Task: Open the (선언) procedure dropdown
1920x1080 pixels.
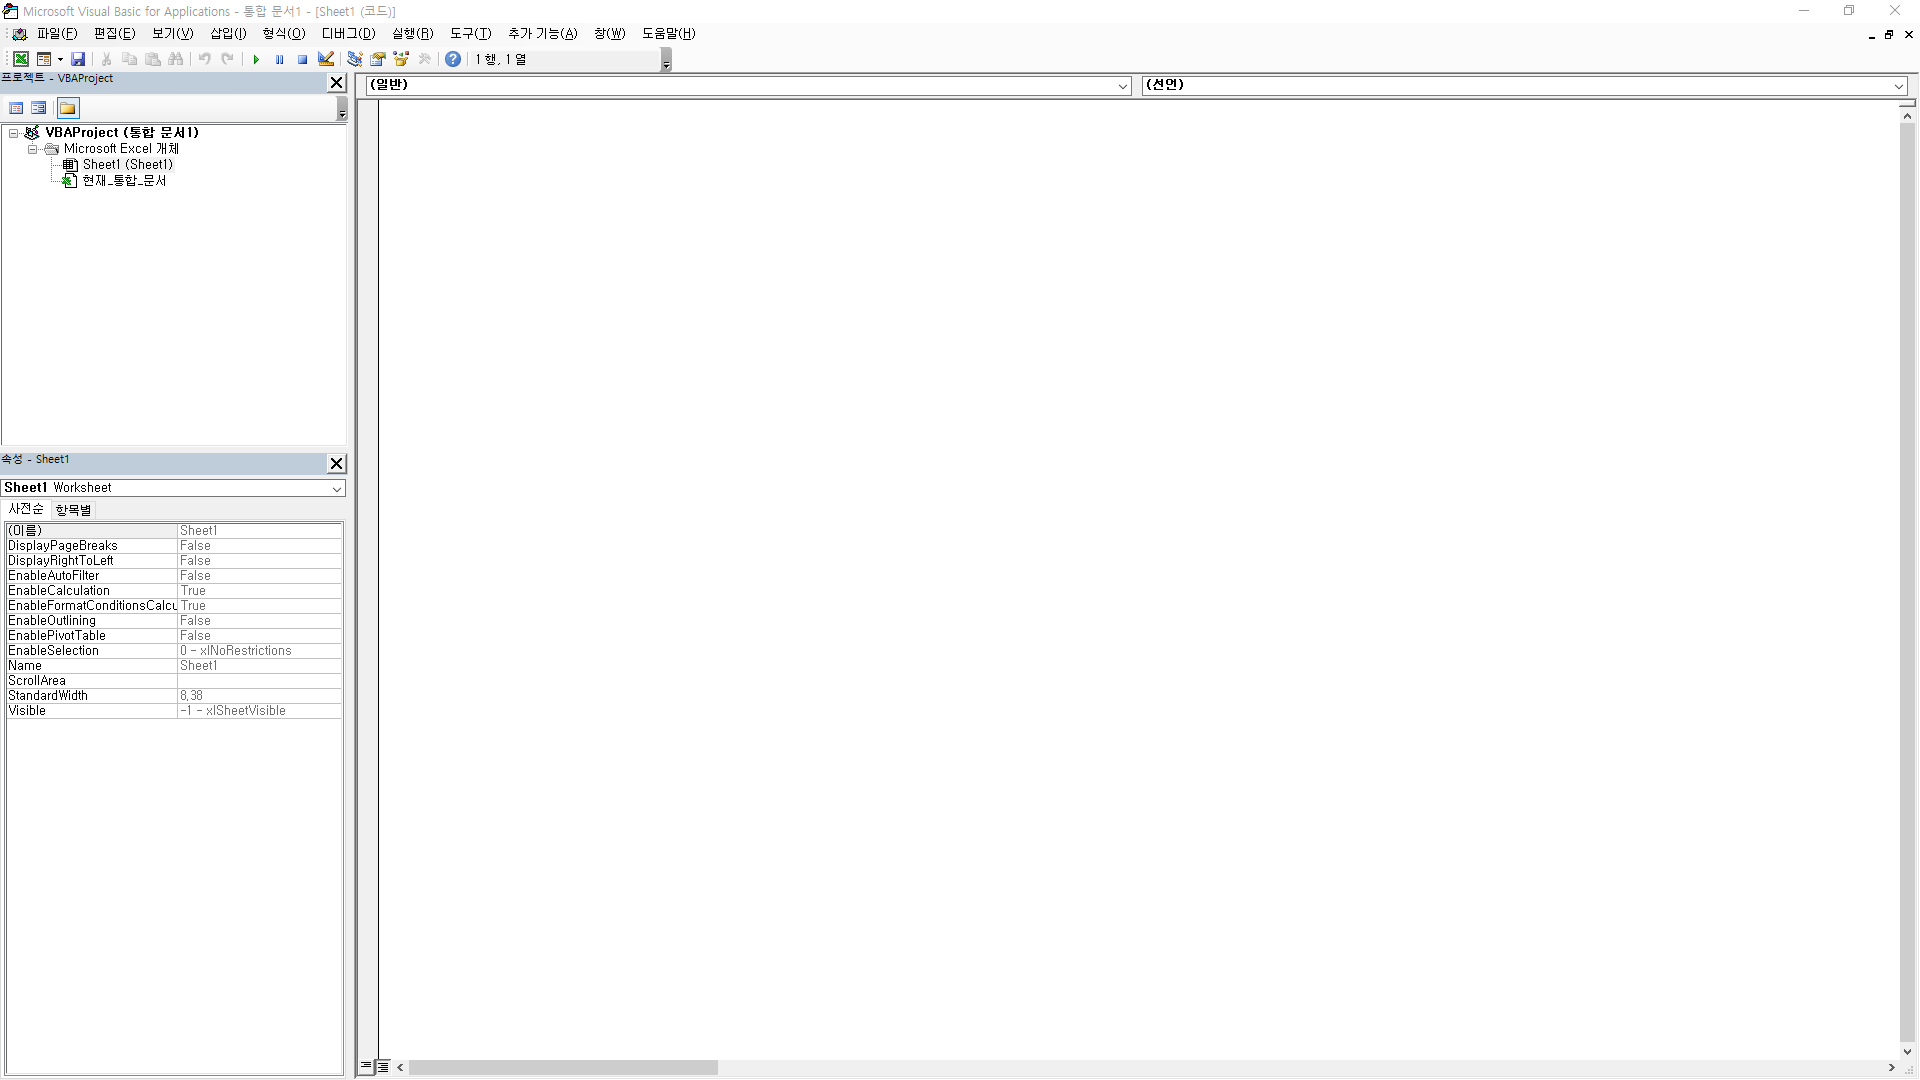Action: [x=1898, y=86]
